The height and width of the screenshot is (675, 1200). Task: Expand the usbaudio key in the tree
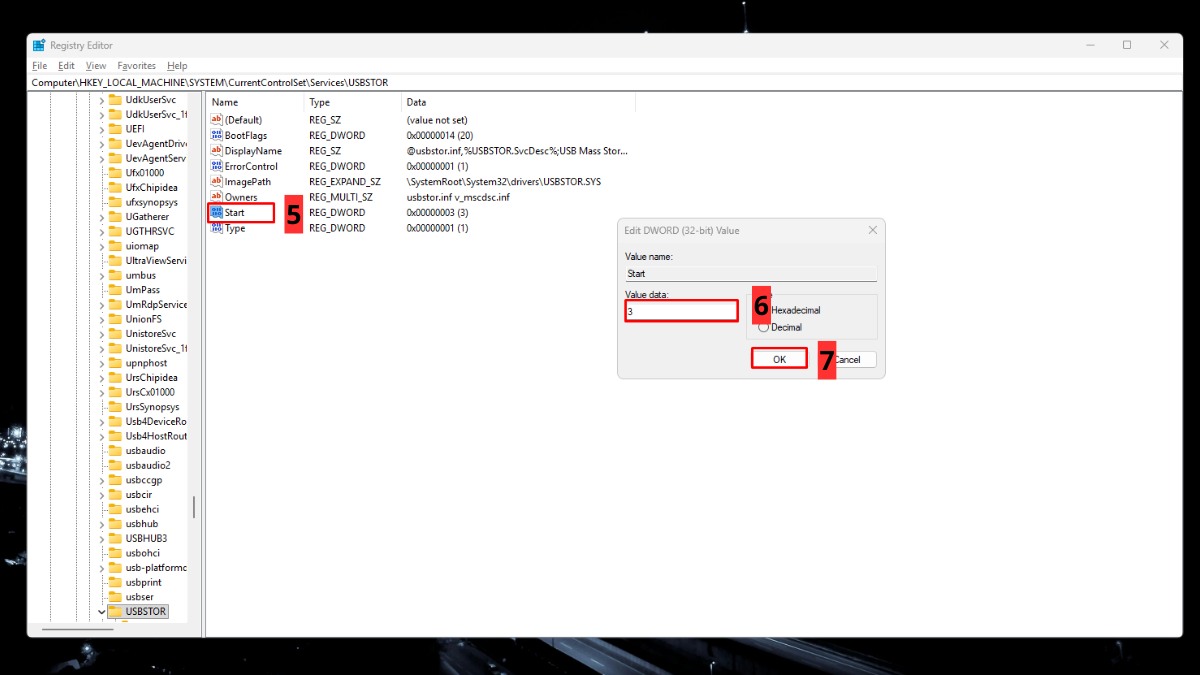(x=101, y=450)
